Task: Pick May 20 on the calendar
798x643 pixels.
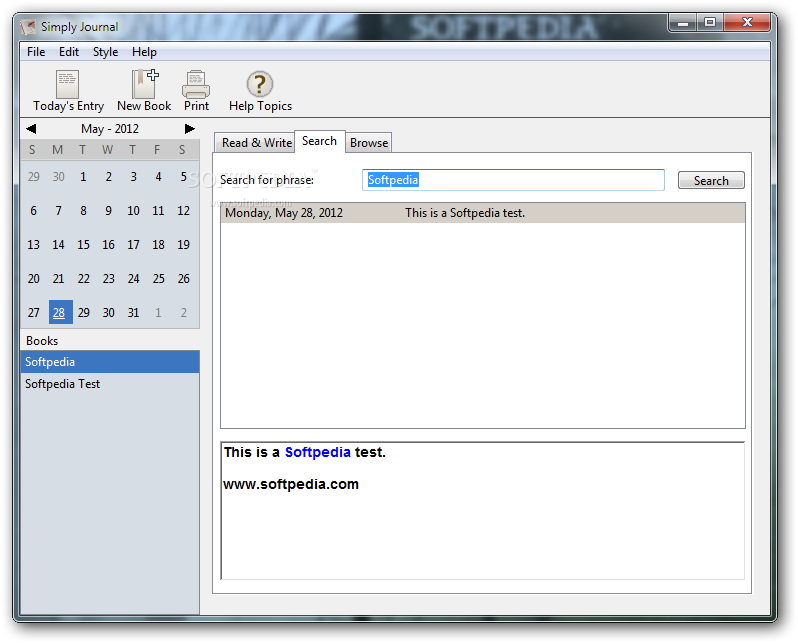Action: click(x=34, y=279)
